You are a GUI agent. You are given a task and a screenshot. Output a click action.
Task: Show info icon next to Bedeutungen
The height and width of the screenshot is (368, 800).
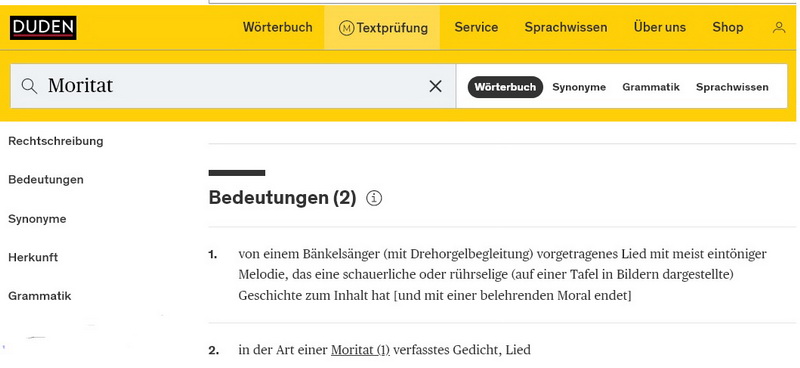[x=374, y=198]
